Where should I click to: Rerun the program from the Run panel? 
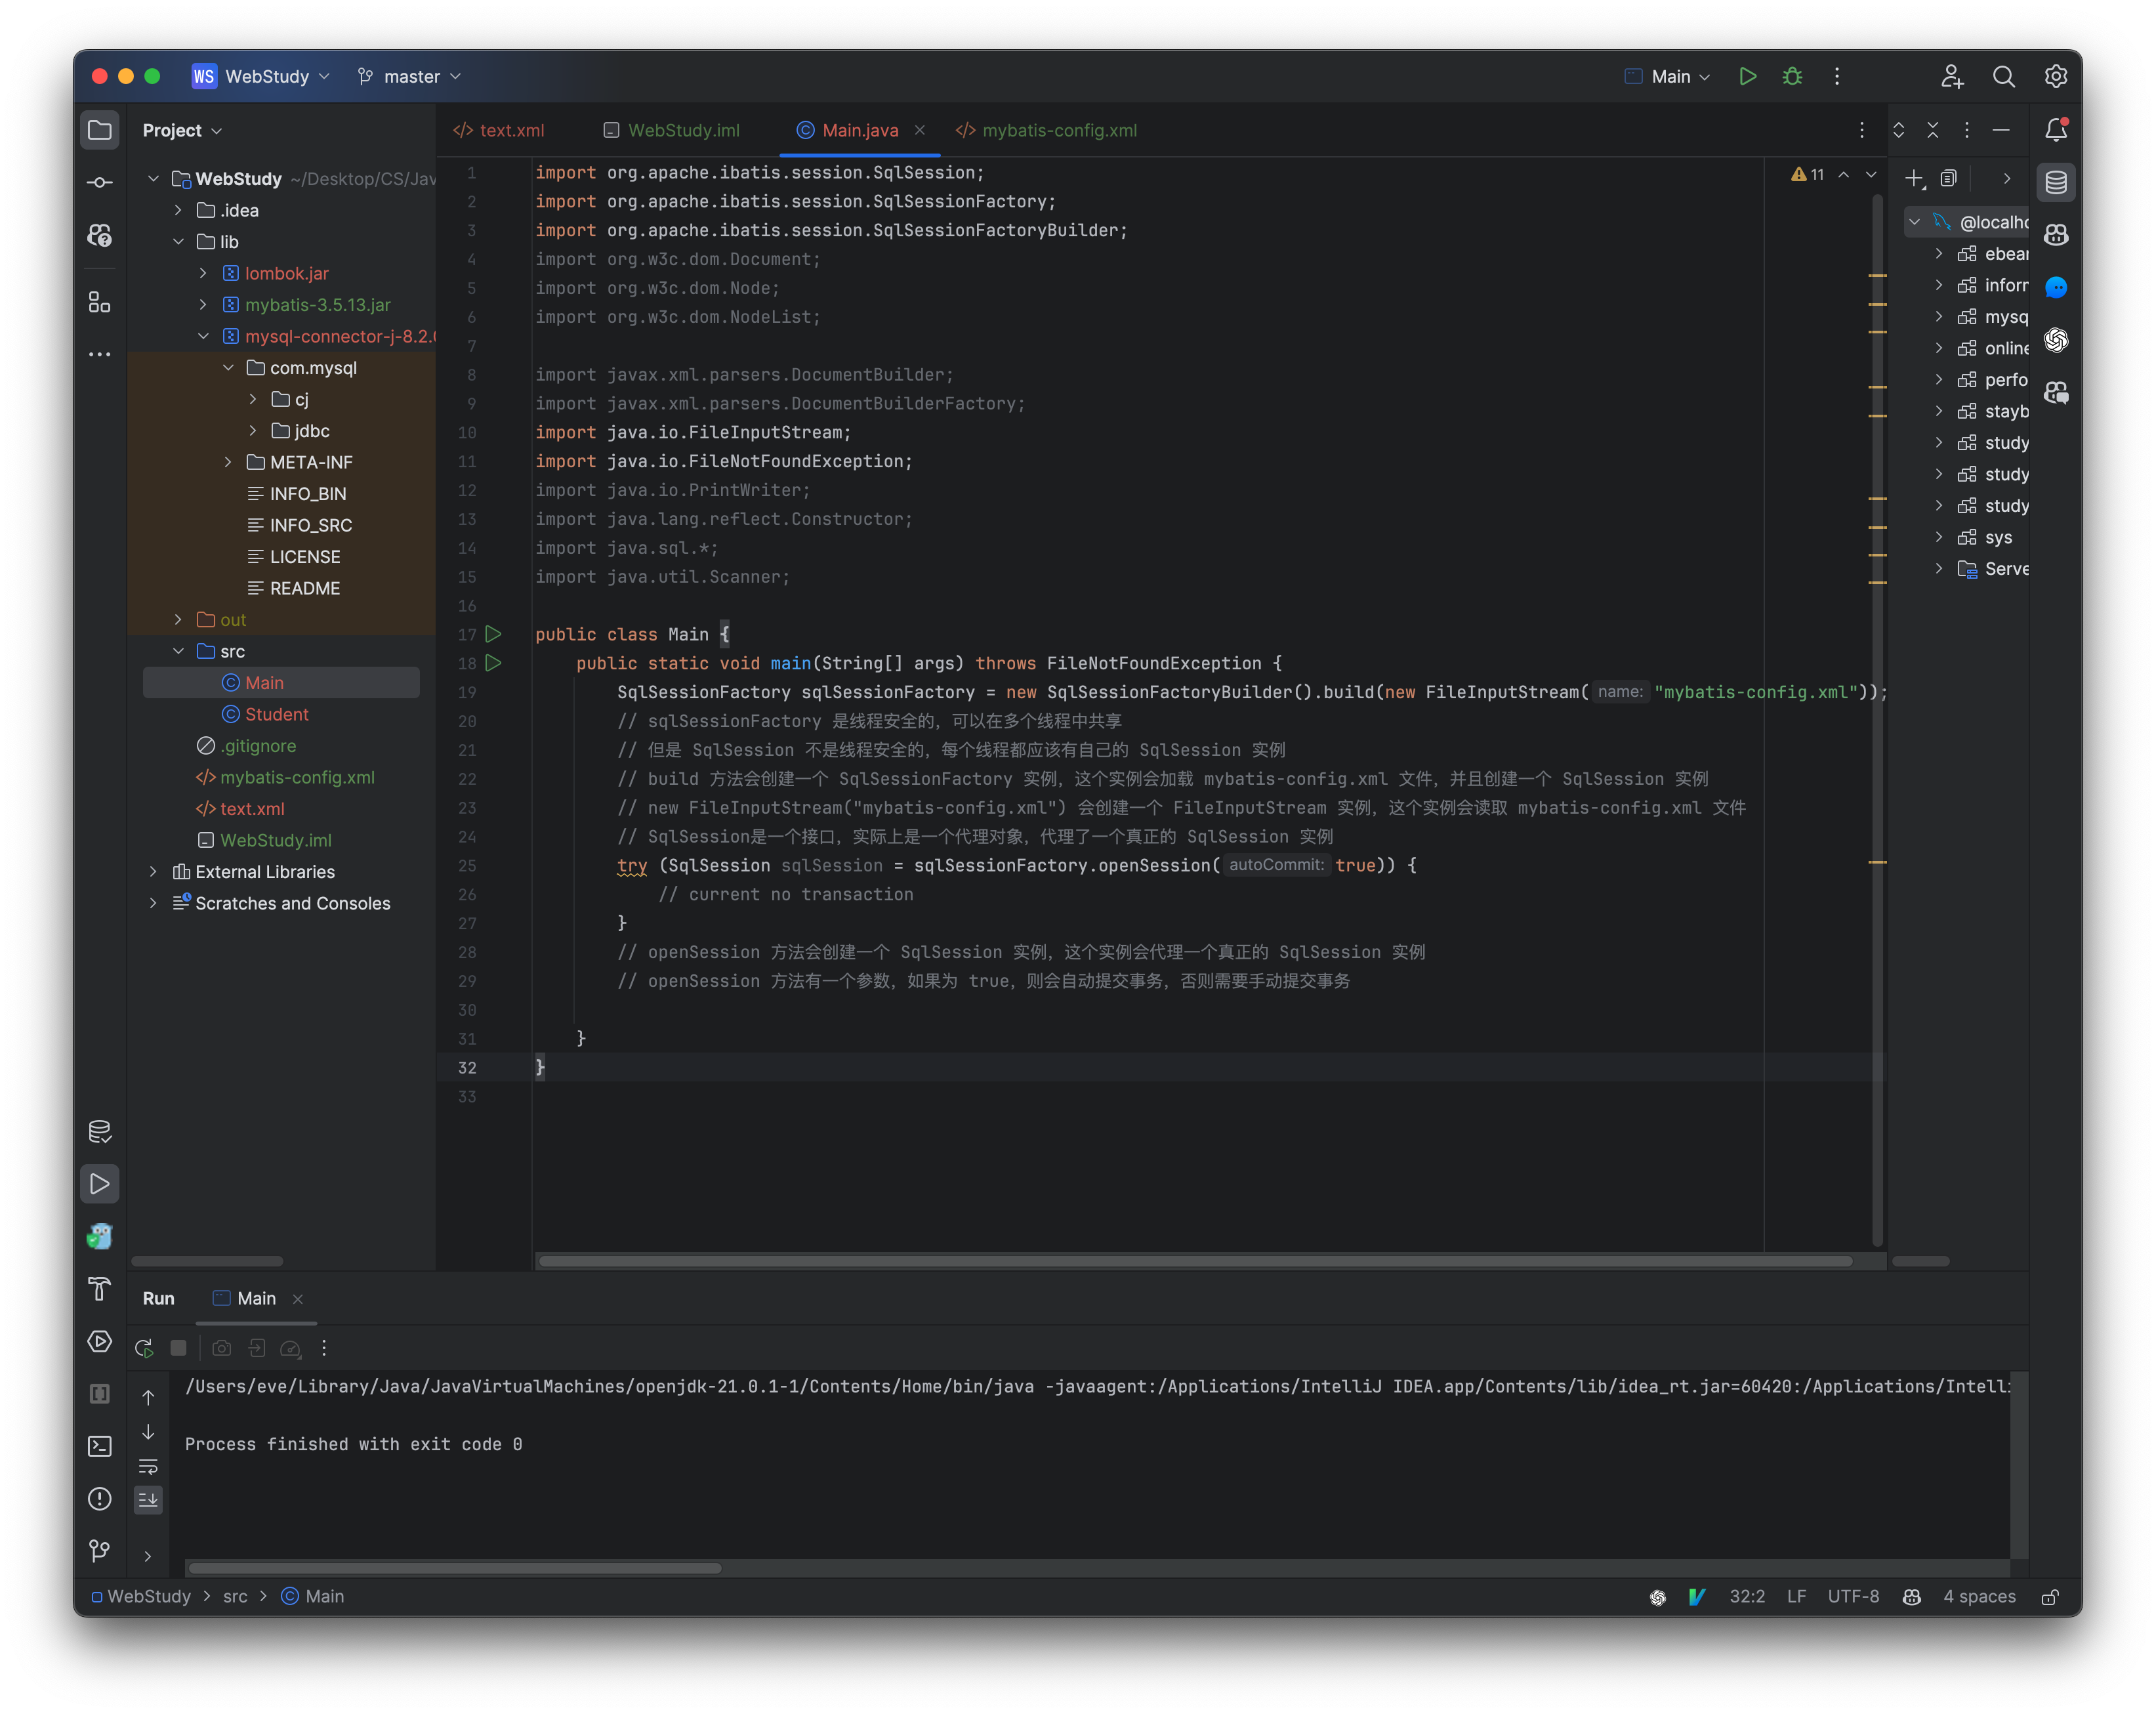point(143,1347)
